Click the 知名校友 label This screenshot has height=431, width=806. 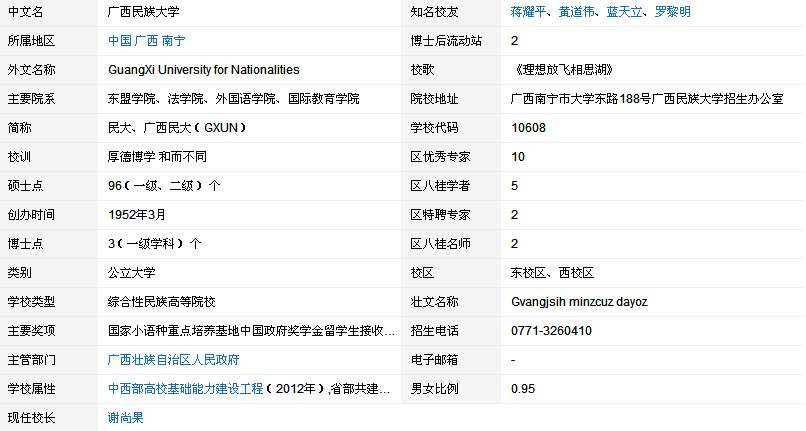(x=434, y=12)
